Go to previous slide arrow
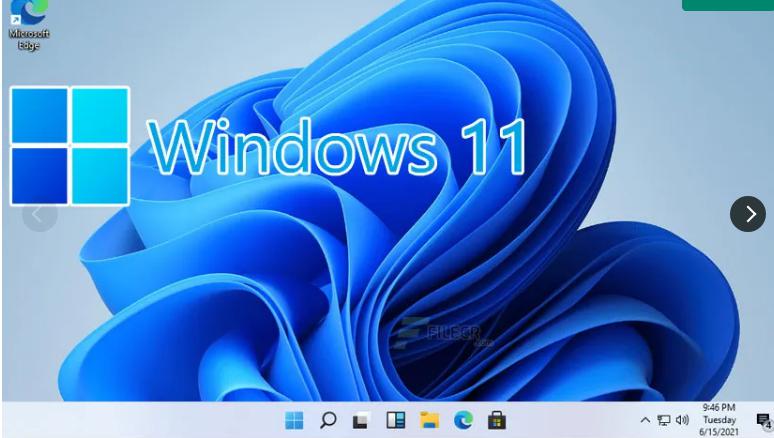This screenshot has height=438, width=774. click(x=40, y=215)
